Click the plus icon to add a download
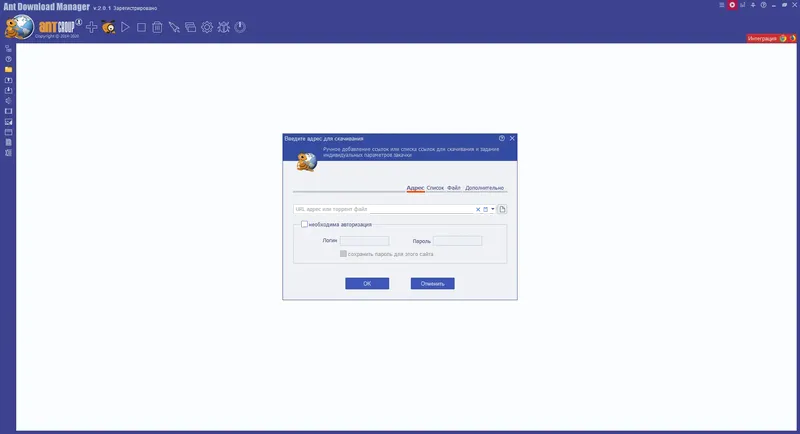Image resolution: width=800 pixels, height=434 pixels. tap(92, 27)
